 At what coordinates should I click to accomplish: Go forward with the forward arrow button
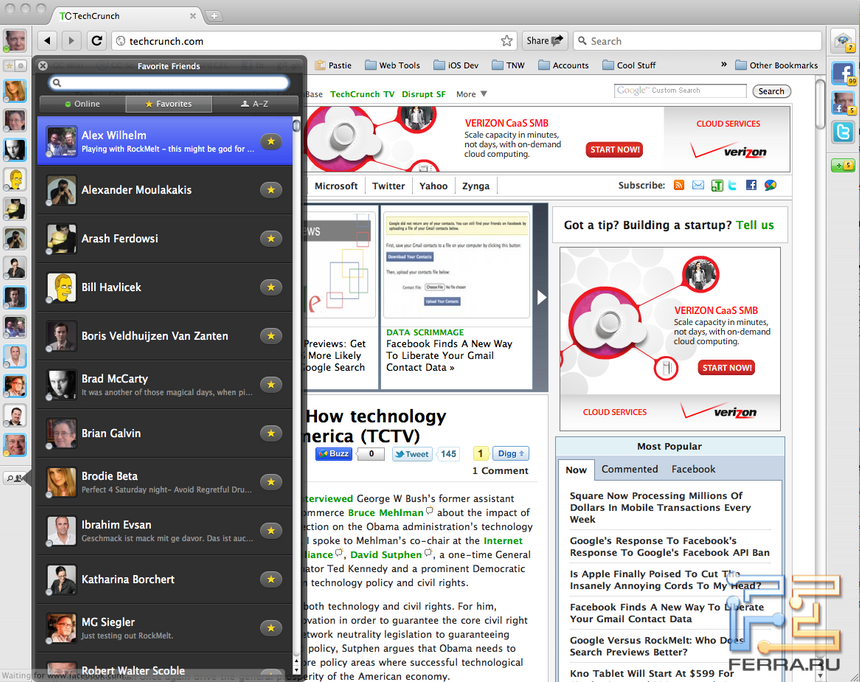point(71,41)
